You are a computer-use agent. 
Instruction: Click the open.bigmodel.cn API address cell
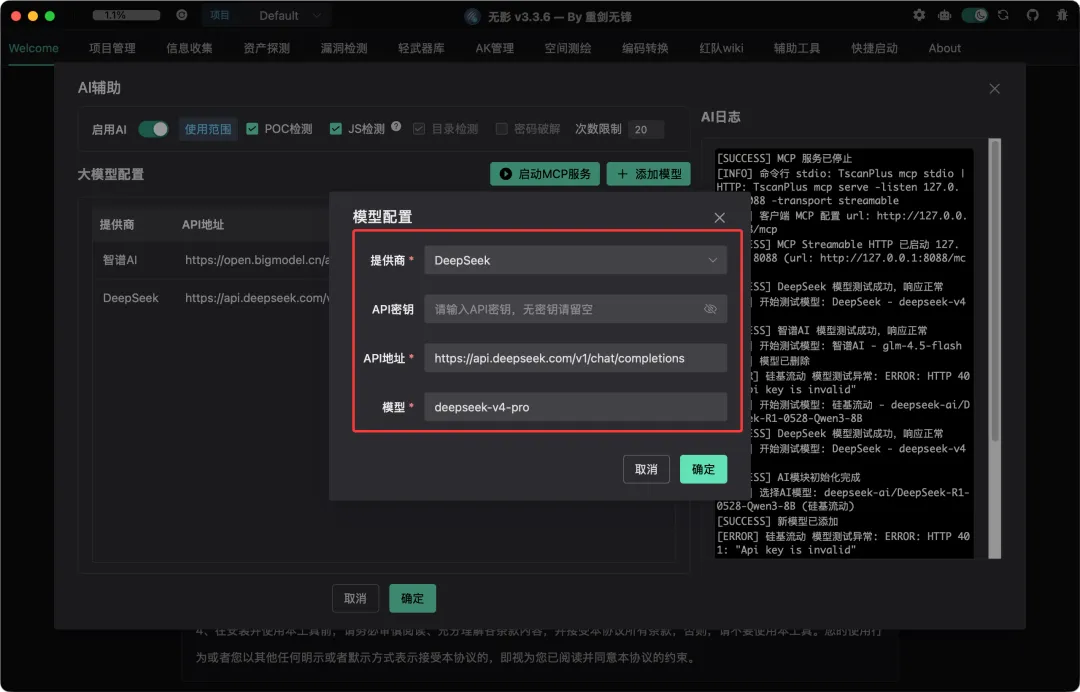coord(257,260)
